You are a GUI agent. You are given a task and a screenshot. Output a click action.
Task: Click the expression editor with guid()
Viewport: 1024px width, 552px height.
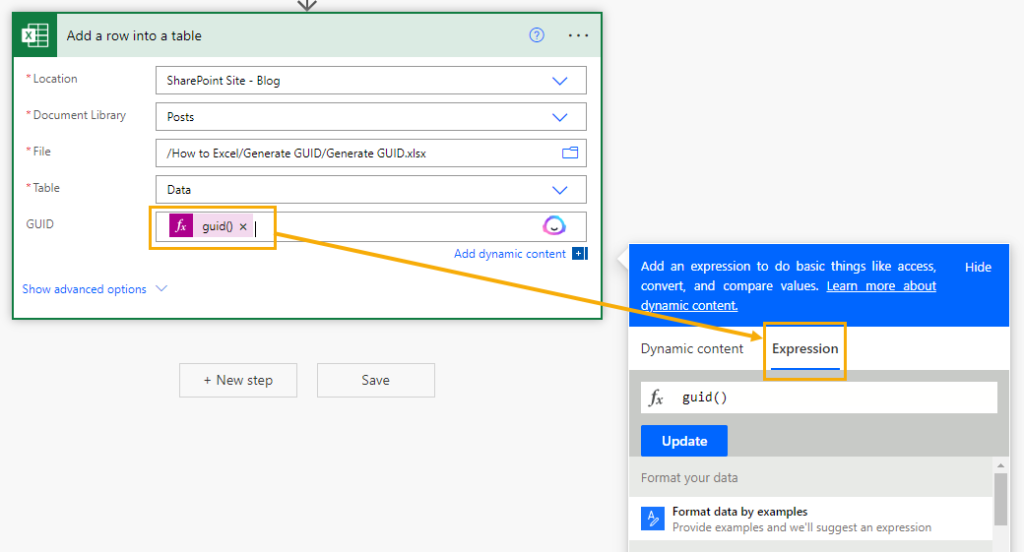tap(819, 397)
